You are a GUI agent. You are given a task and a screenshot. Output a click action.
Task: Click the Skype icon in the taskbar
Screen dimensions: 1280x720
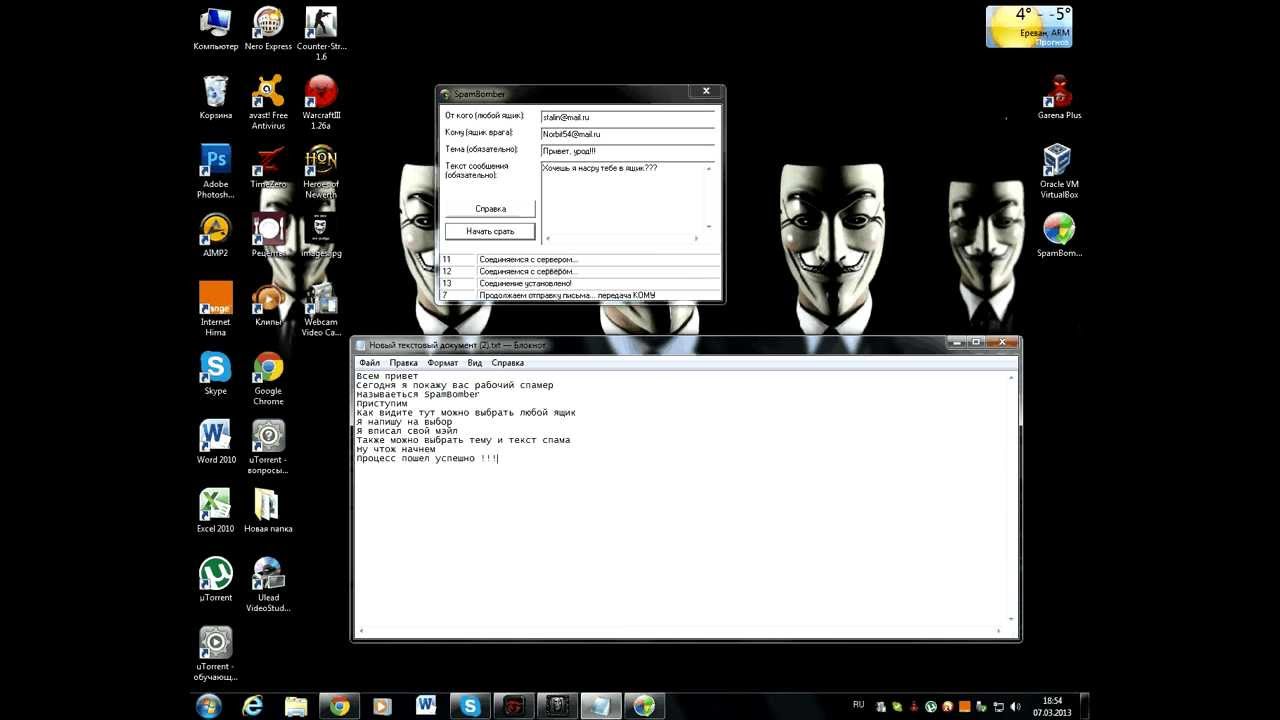pos(470,706)
